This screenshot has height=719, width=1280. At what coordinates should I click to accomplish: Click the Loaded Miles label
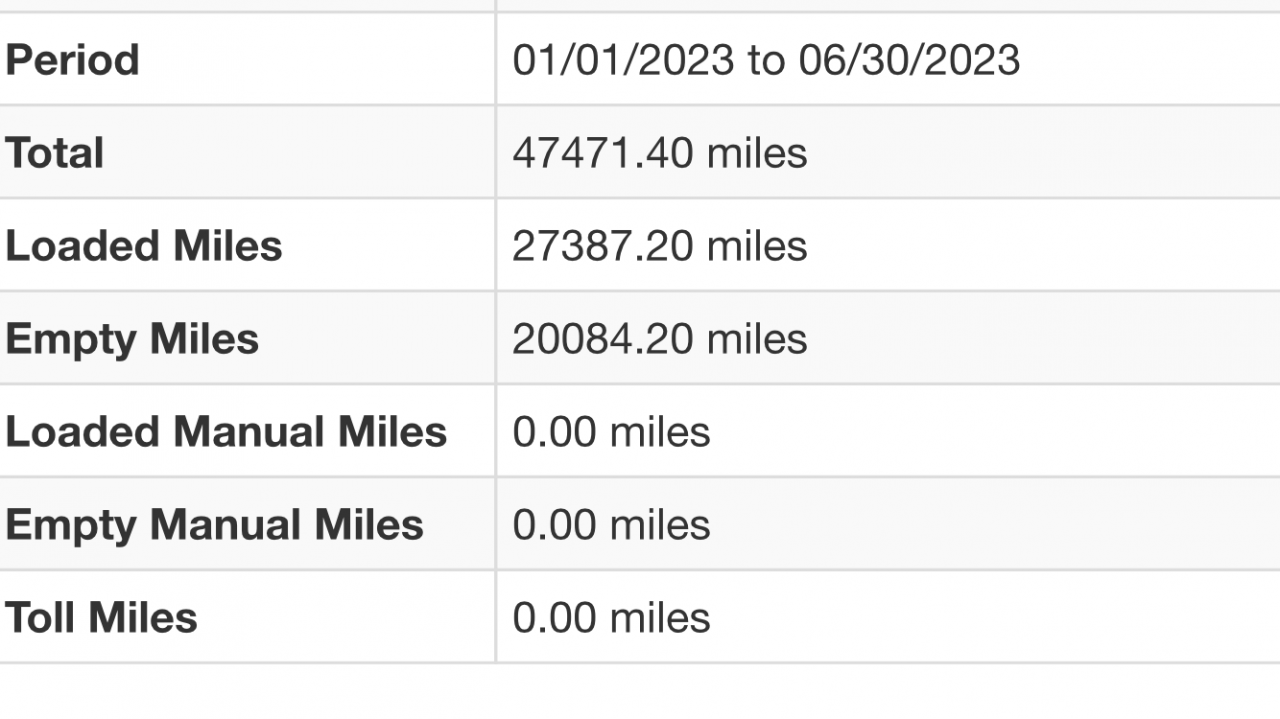[144, 246]
